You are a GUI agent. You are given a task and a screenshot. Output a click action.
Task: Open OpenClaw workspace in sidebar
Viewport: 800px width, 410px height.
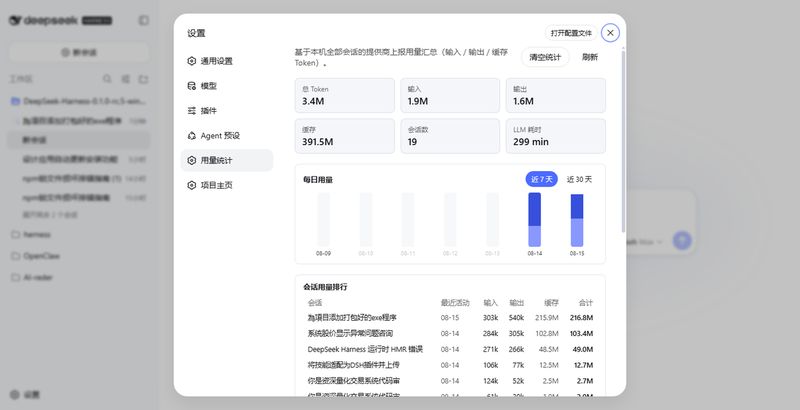point(79,256)
